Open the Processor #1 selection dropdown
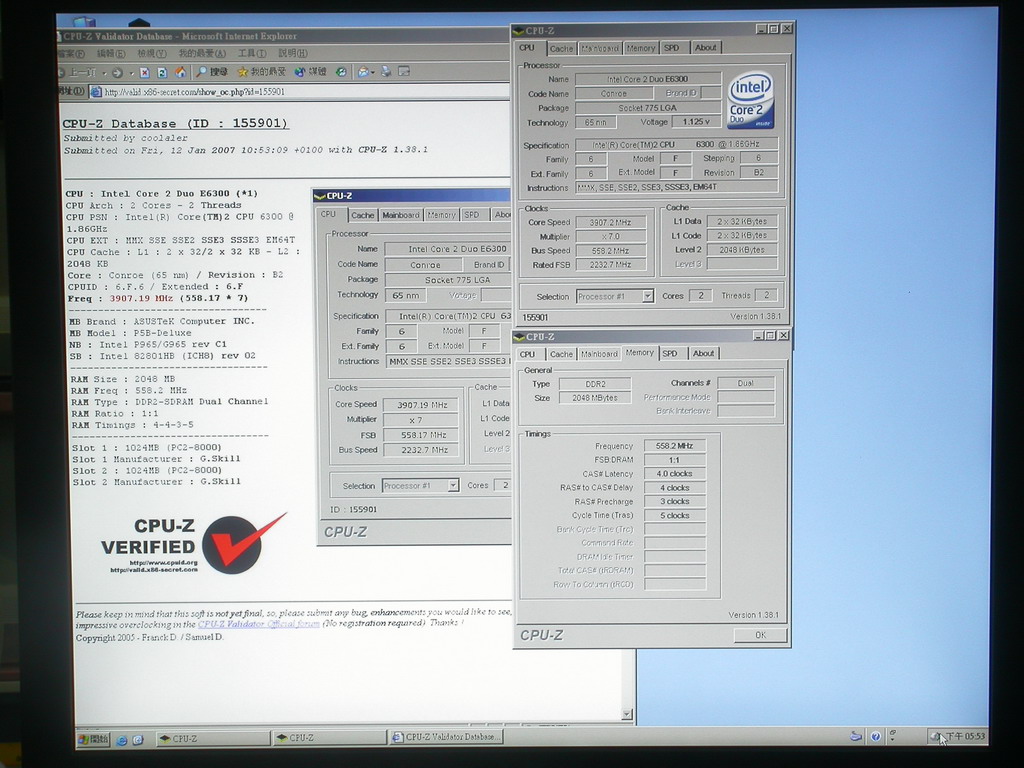Image resolution: width=1024 pixels, height=768 pixels. [x=647, y=296]
